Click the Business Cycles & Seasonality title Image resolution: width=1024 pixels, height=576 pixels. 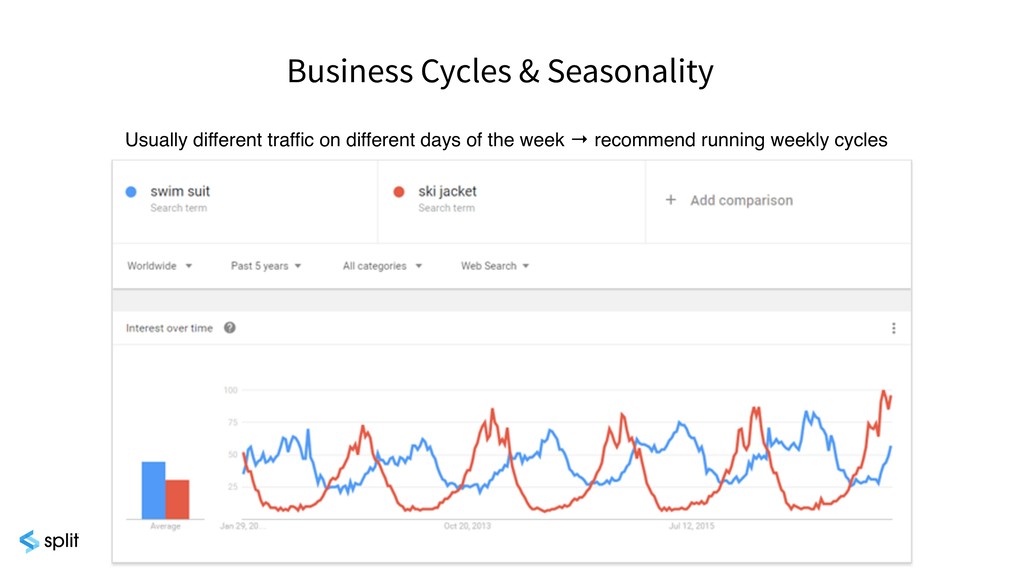(x=500, y=71)
